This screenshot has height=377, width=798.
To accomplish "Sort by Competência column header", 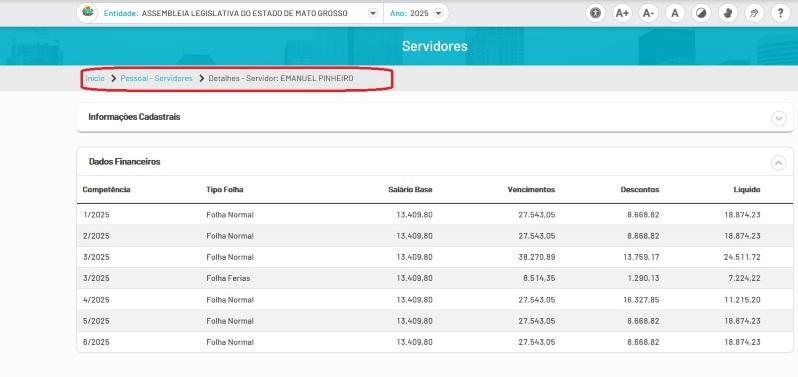I will point(106,190).
